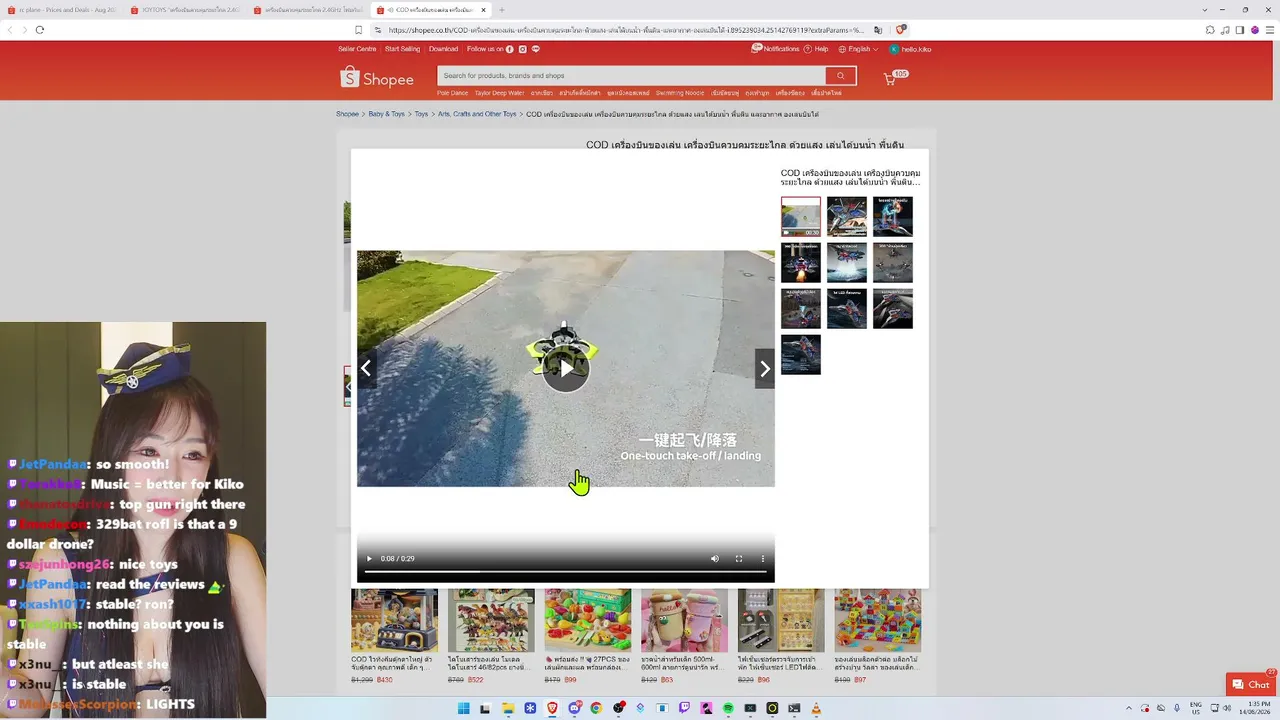Search the suggested term Pole Dance
Screen dimensions: 1280x720
click(452, 93)
